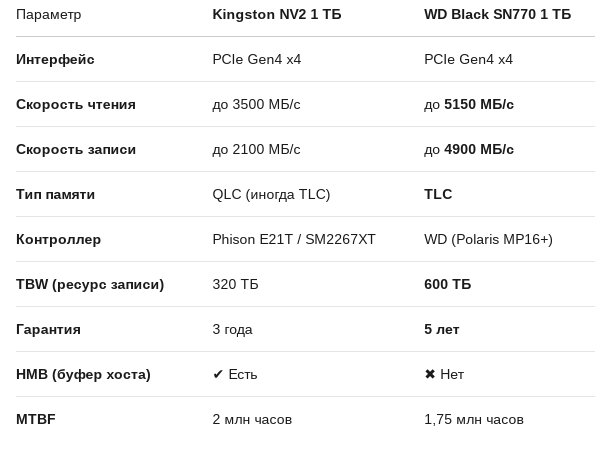
Task: Select the "Параметр" header cell
Action: (x=49, y=14)
